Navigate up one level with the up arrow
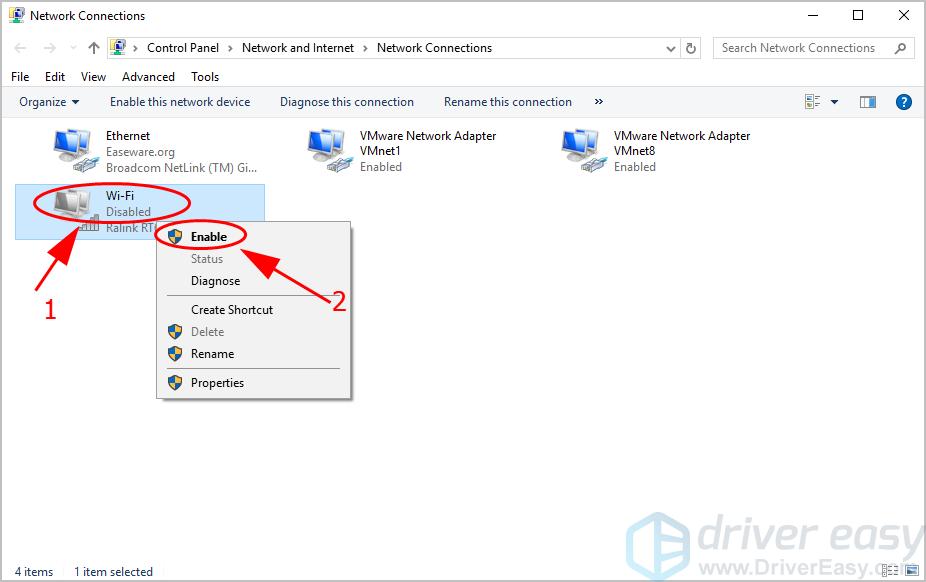926x582 pixels. point(92,47)
